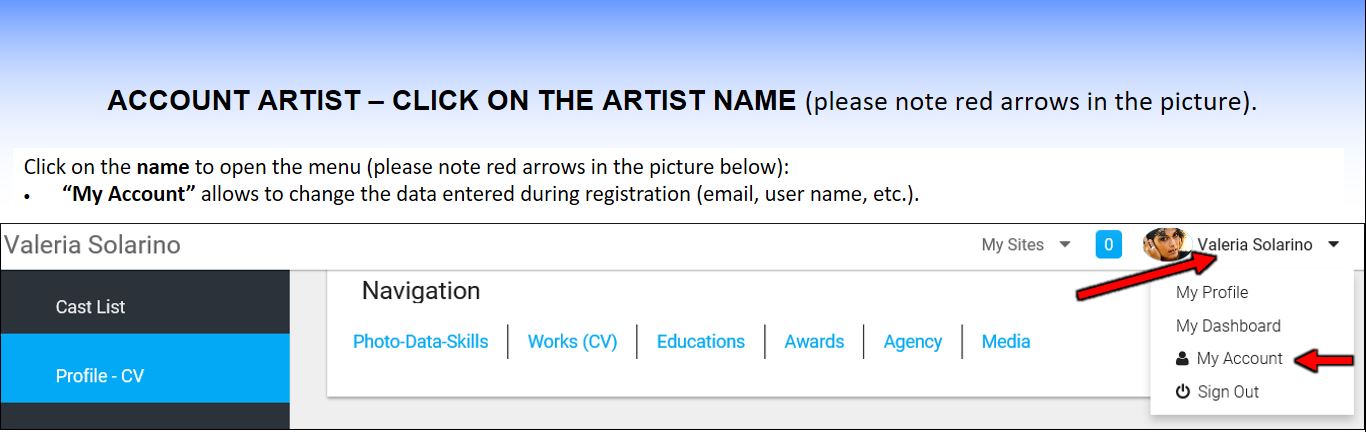The height and width of the screenshot is (432, 1366).
Task: Open My Account from the user menu
Action: click(1239, 358)
